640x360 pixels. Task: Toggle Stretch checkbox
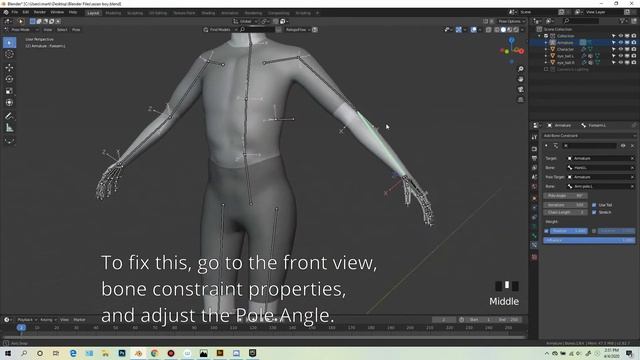point(594,212)
